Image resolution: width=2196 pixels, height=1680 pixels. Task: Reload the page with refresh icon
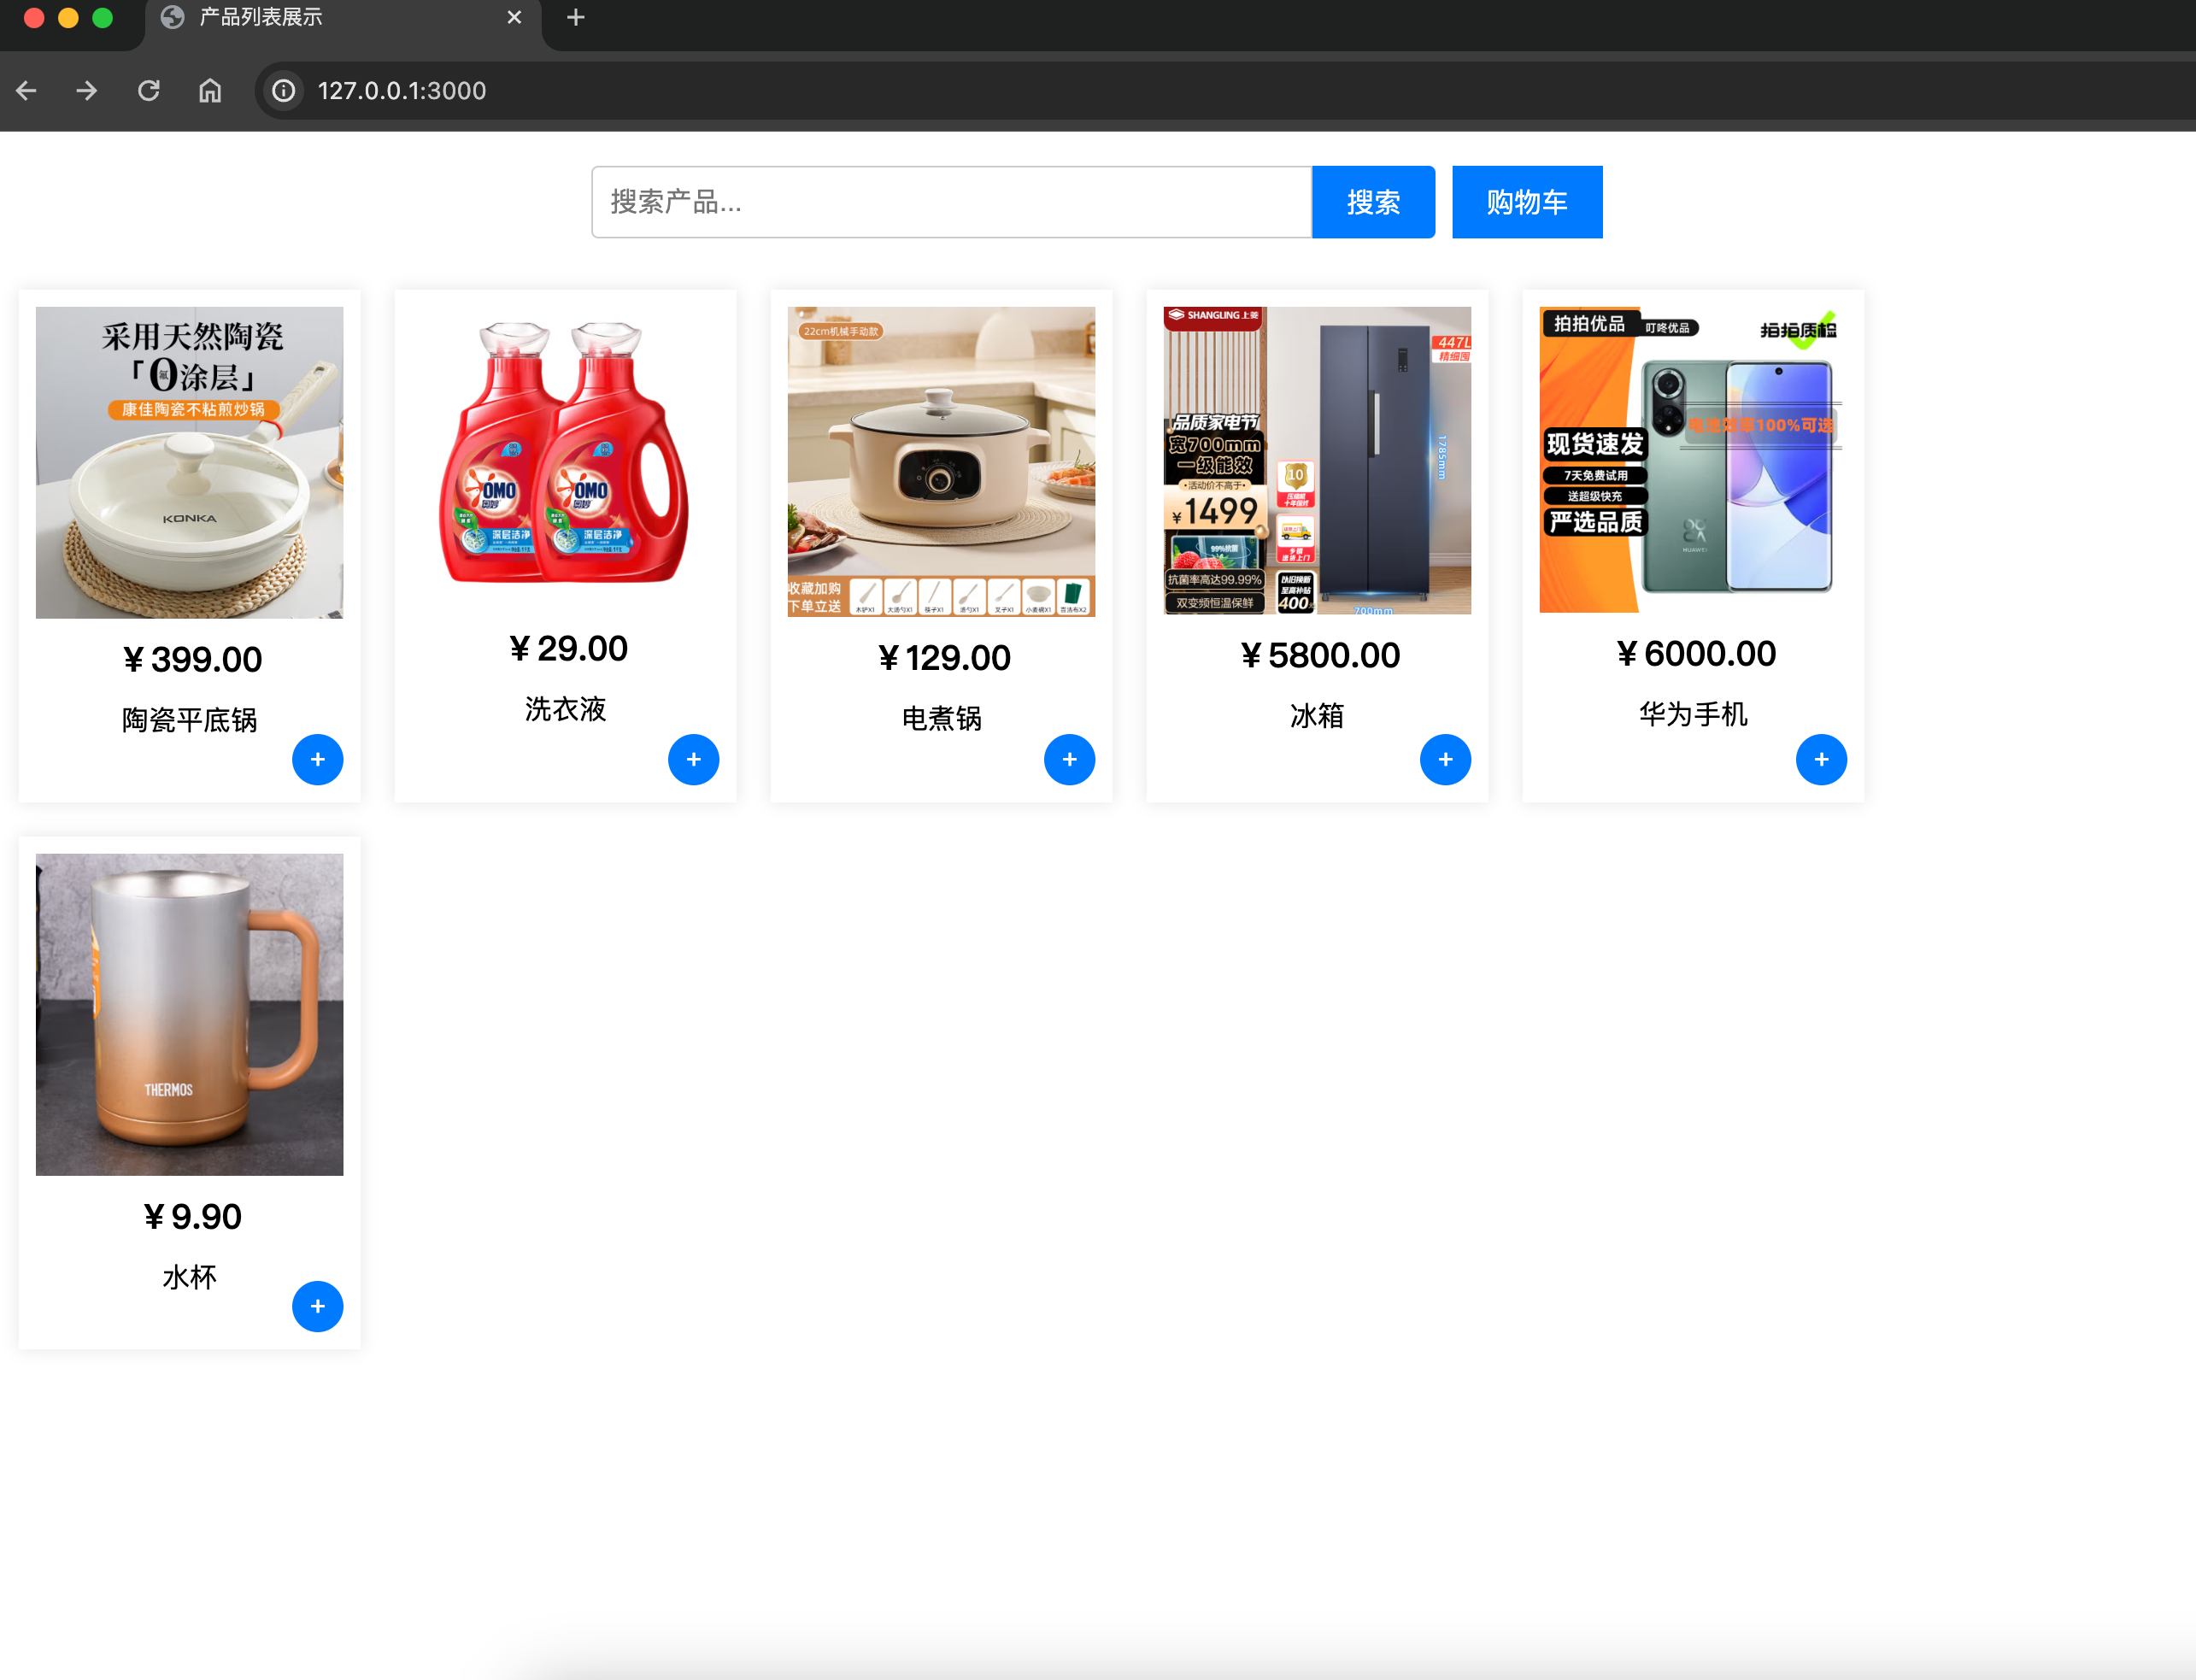coord(149,91)
